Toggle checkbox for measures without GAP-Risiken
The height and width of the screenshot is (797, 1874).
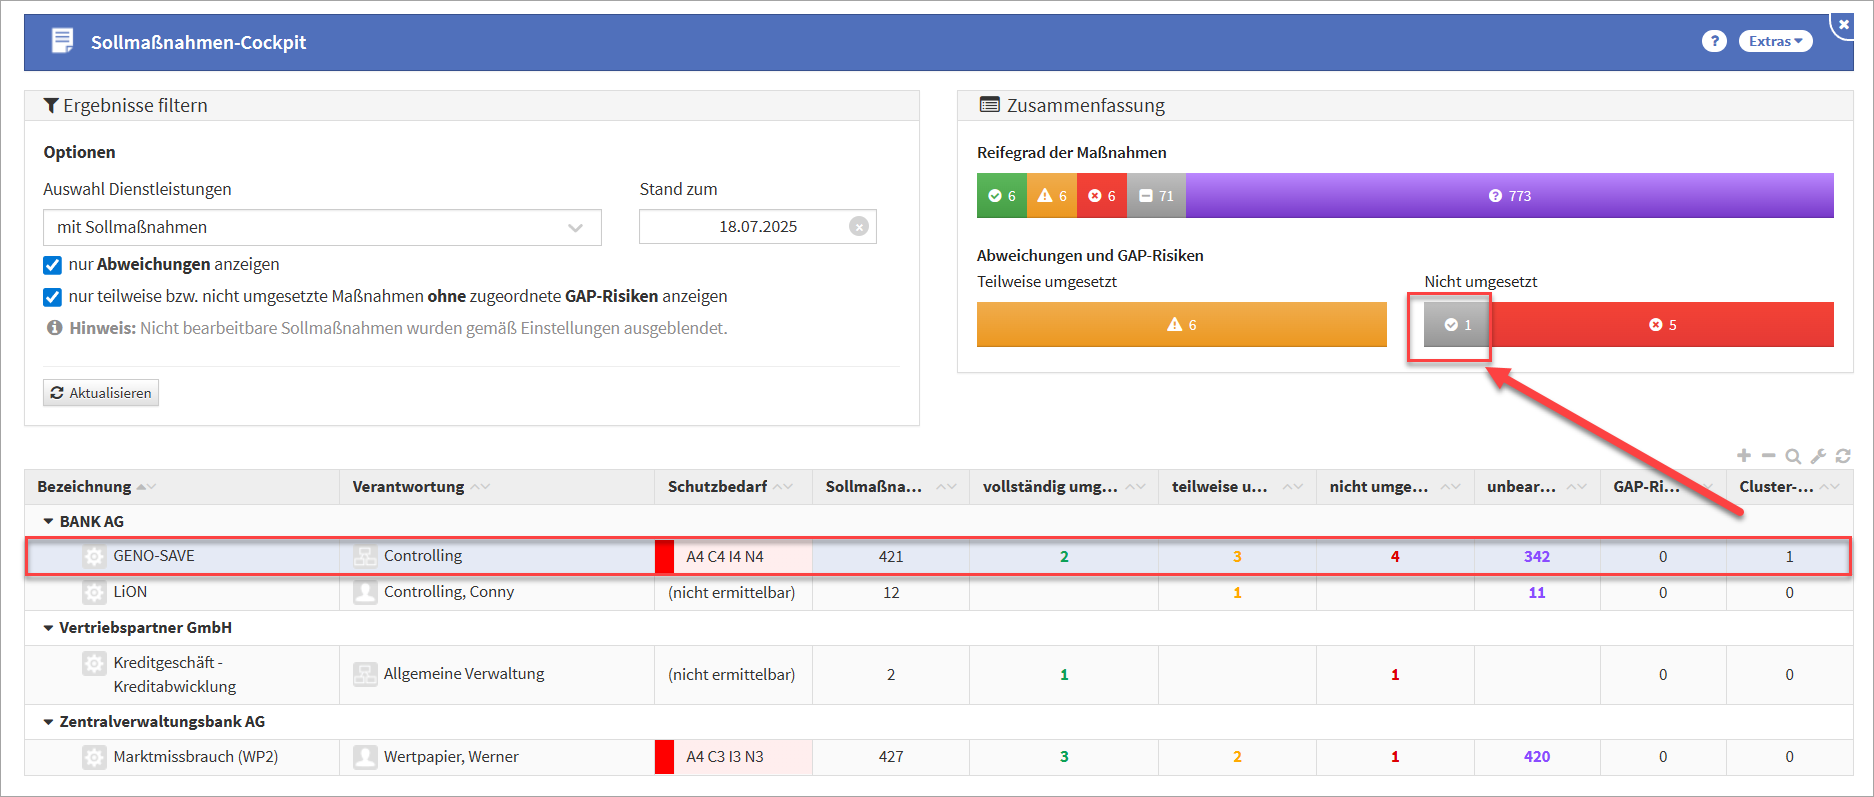coord(53,297)
